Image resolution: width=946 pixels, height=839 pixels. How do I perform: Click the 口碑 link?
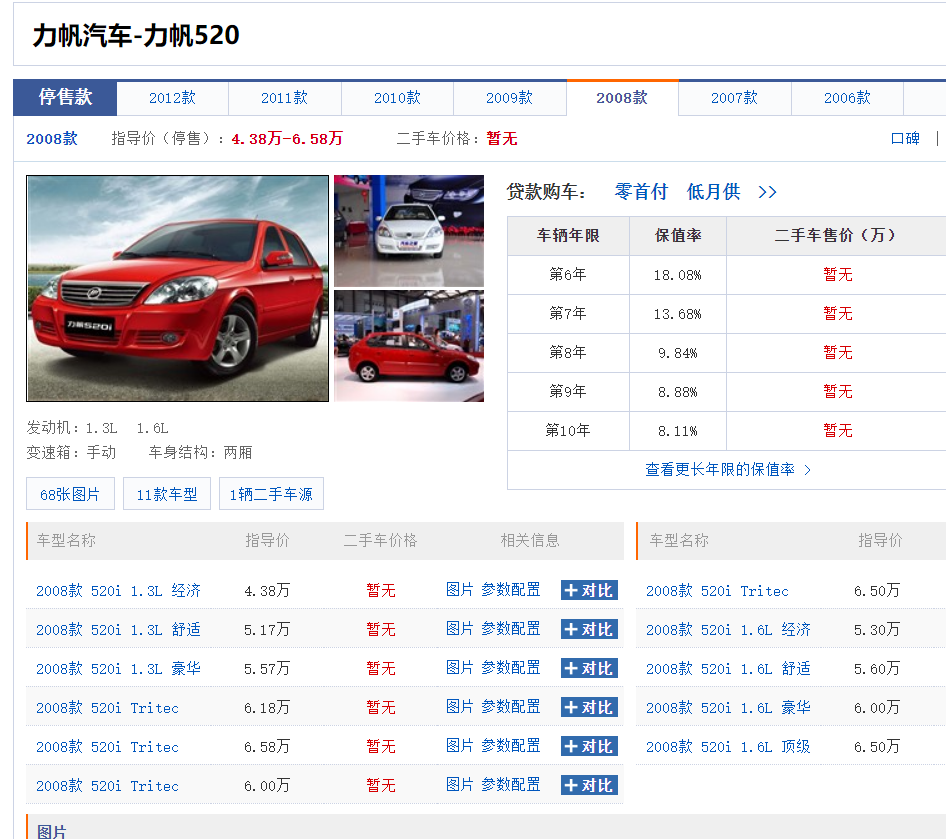tap(905, 138)
